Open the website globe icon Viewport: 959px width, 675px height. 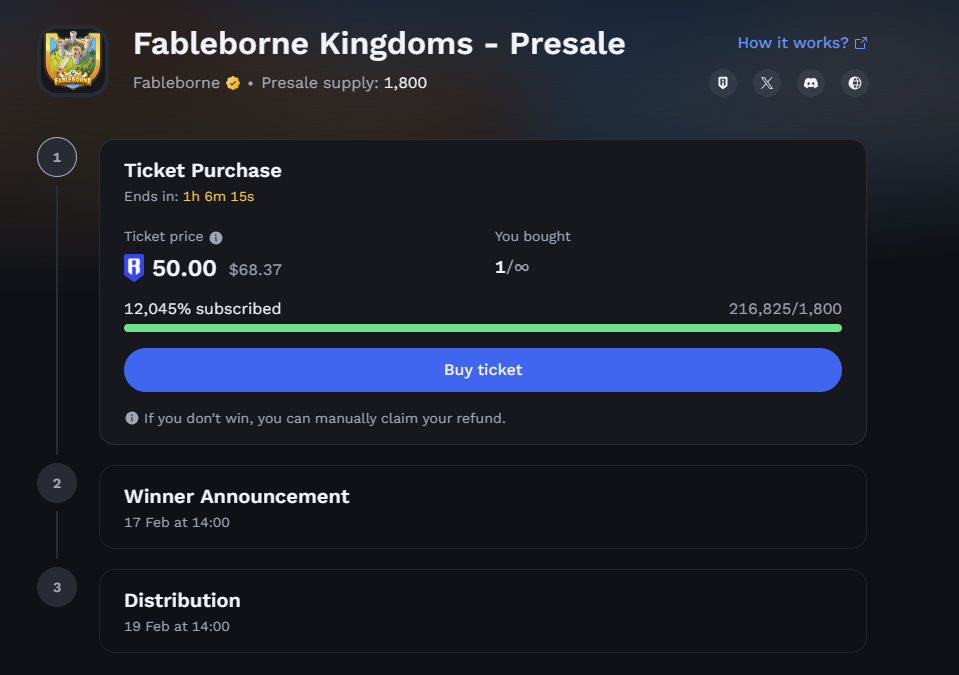pos(855,83)
